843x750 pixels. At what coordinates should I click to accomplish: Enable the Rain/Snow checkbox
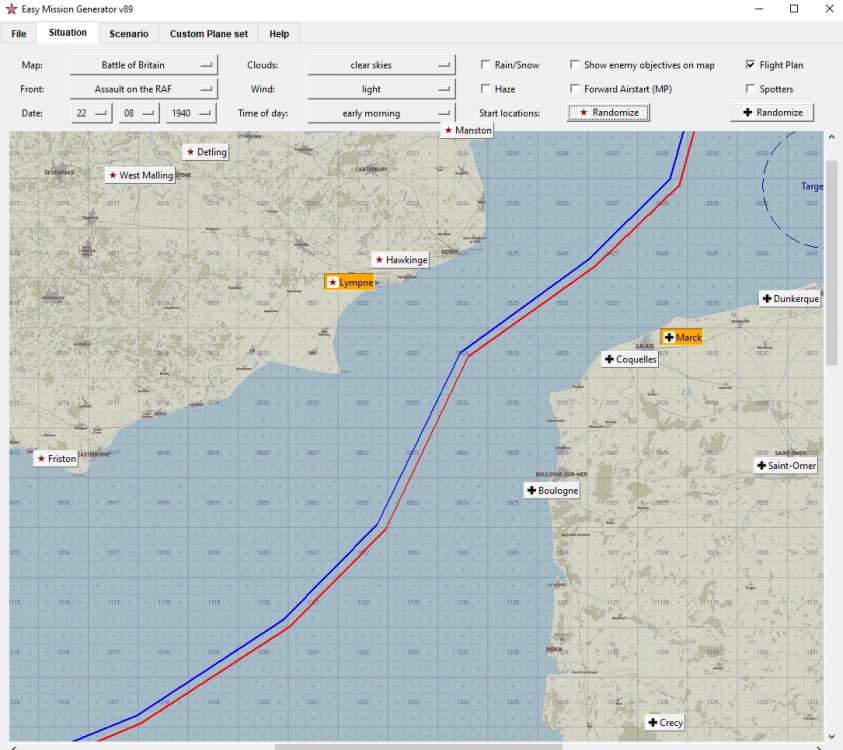pyautogui.click(x=485, y=65)
